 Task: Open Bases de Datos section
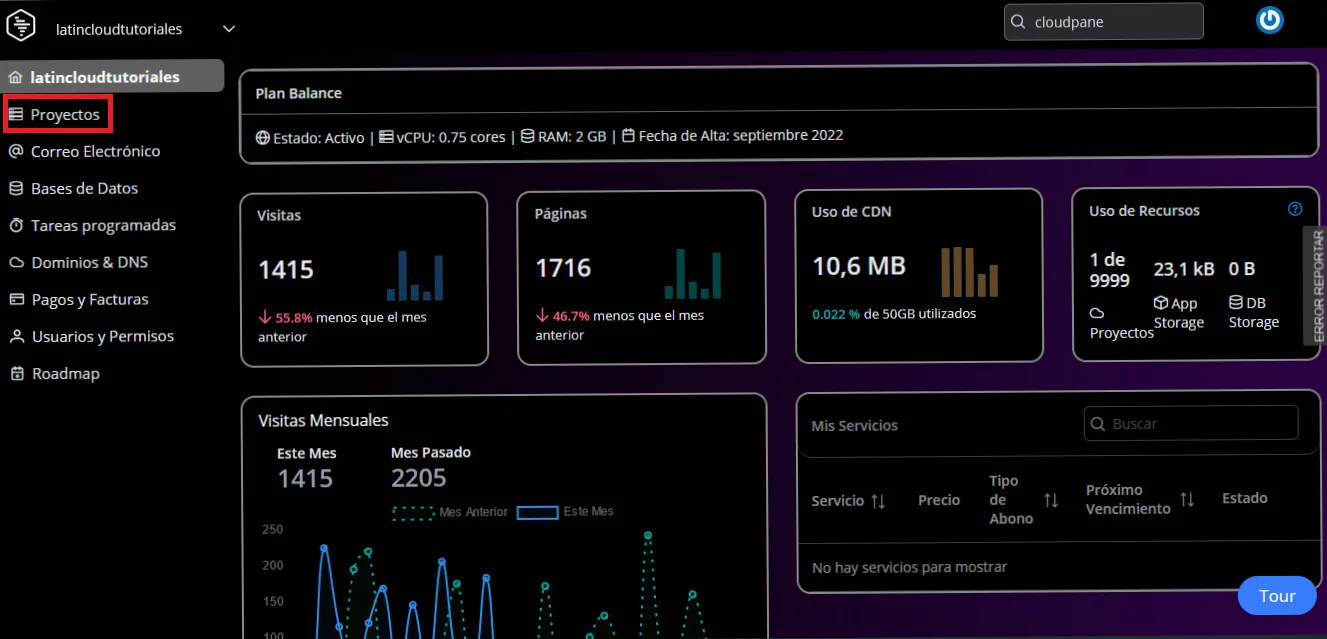tap(84, 189)
